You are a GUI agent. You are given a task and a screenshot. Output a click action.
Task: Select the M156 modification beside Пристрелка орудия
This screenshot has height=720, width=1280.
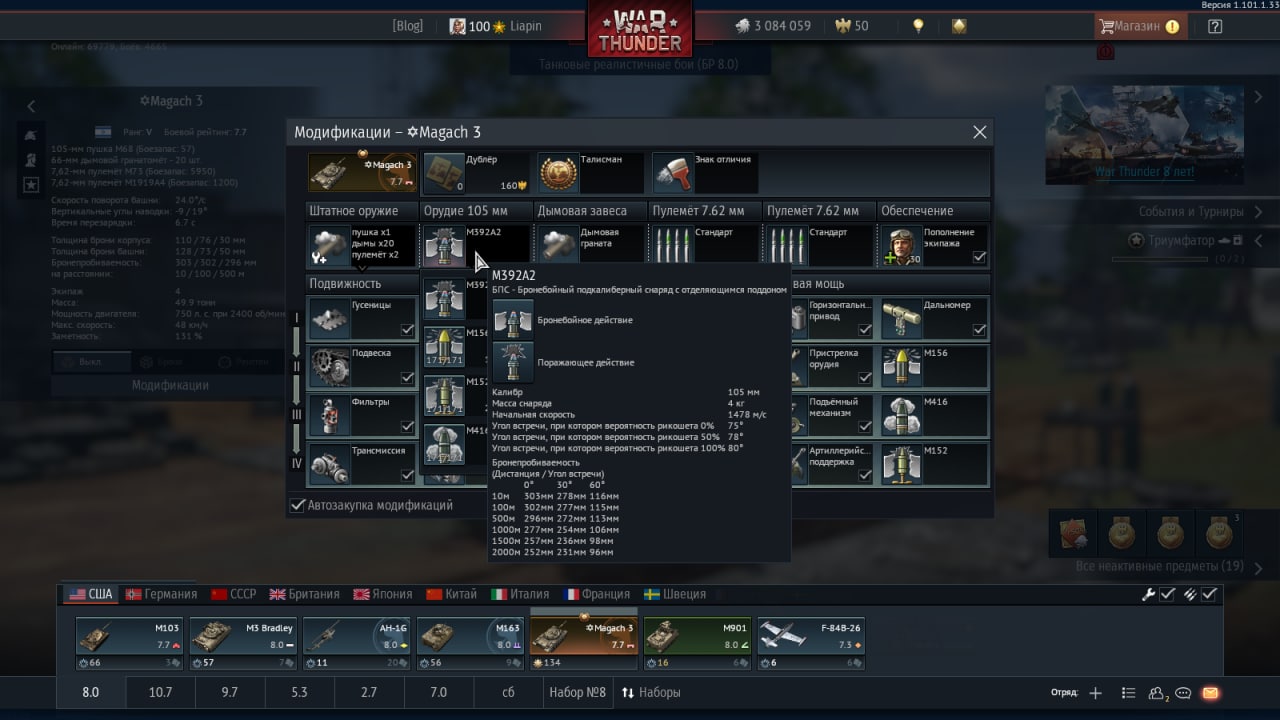[x=934, y=366]
